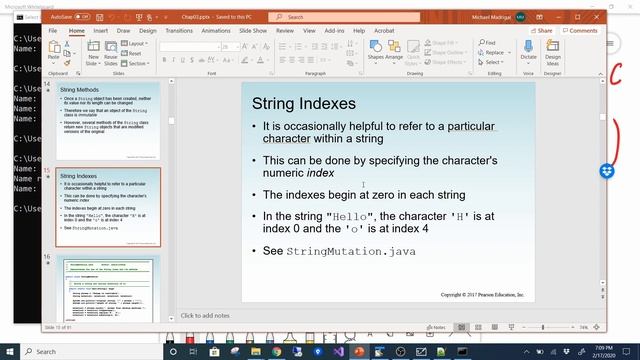Toggle Italic formatting
This screenshot has width=640, height=360.
click(x=173, y=60)
